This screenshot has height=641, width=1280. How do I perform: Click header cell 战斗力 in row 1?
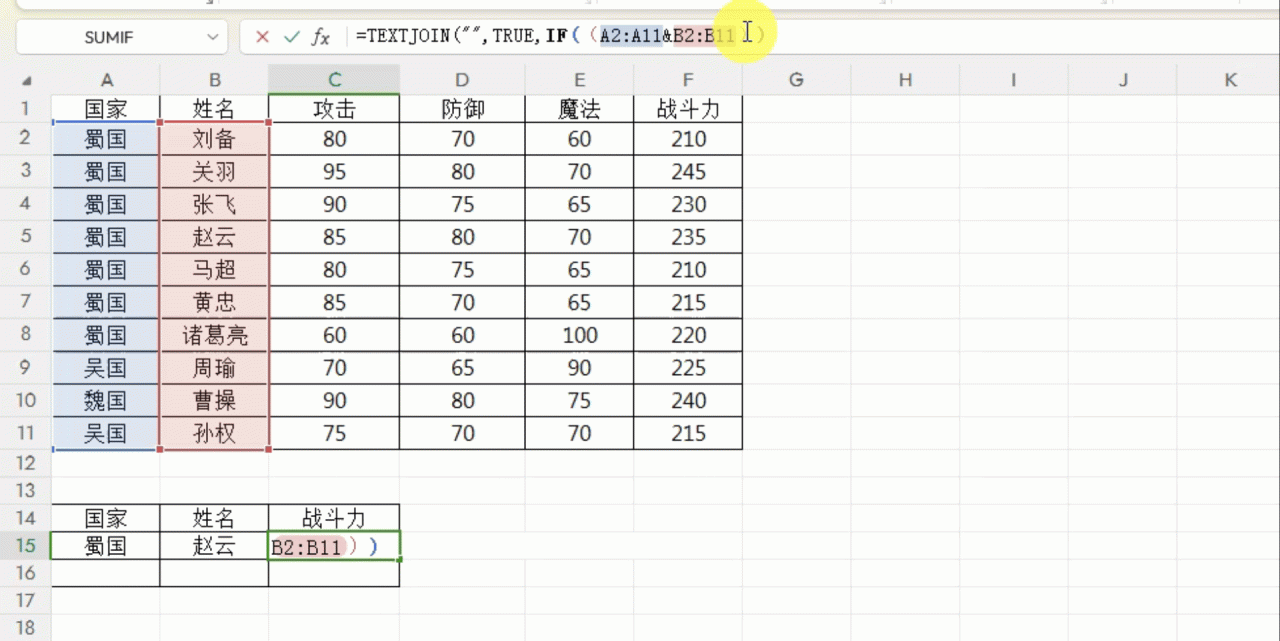(x=688, y=108)
